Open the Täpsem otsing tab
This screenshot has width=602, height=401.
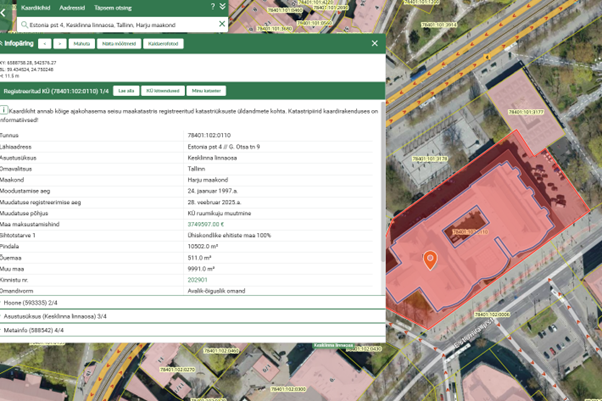point(113,8)
